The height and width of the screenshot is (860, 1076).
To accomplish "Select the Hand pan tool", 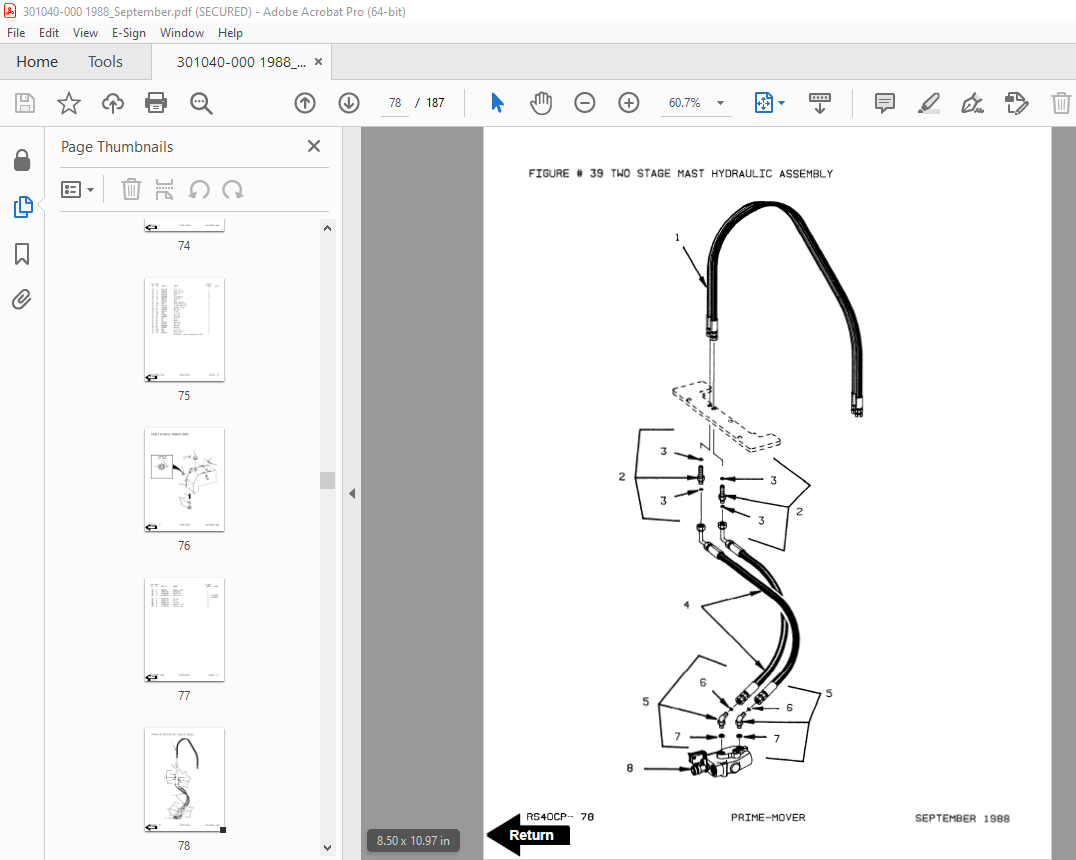I will [x=541, y=103].
